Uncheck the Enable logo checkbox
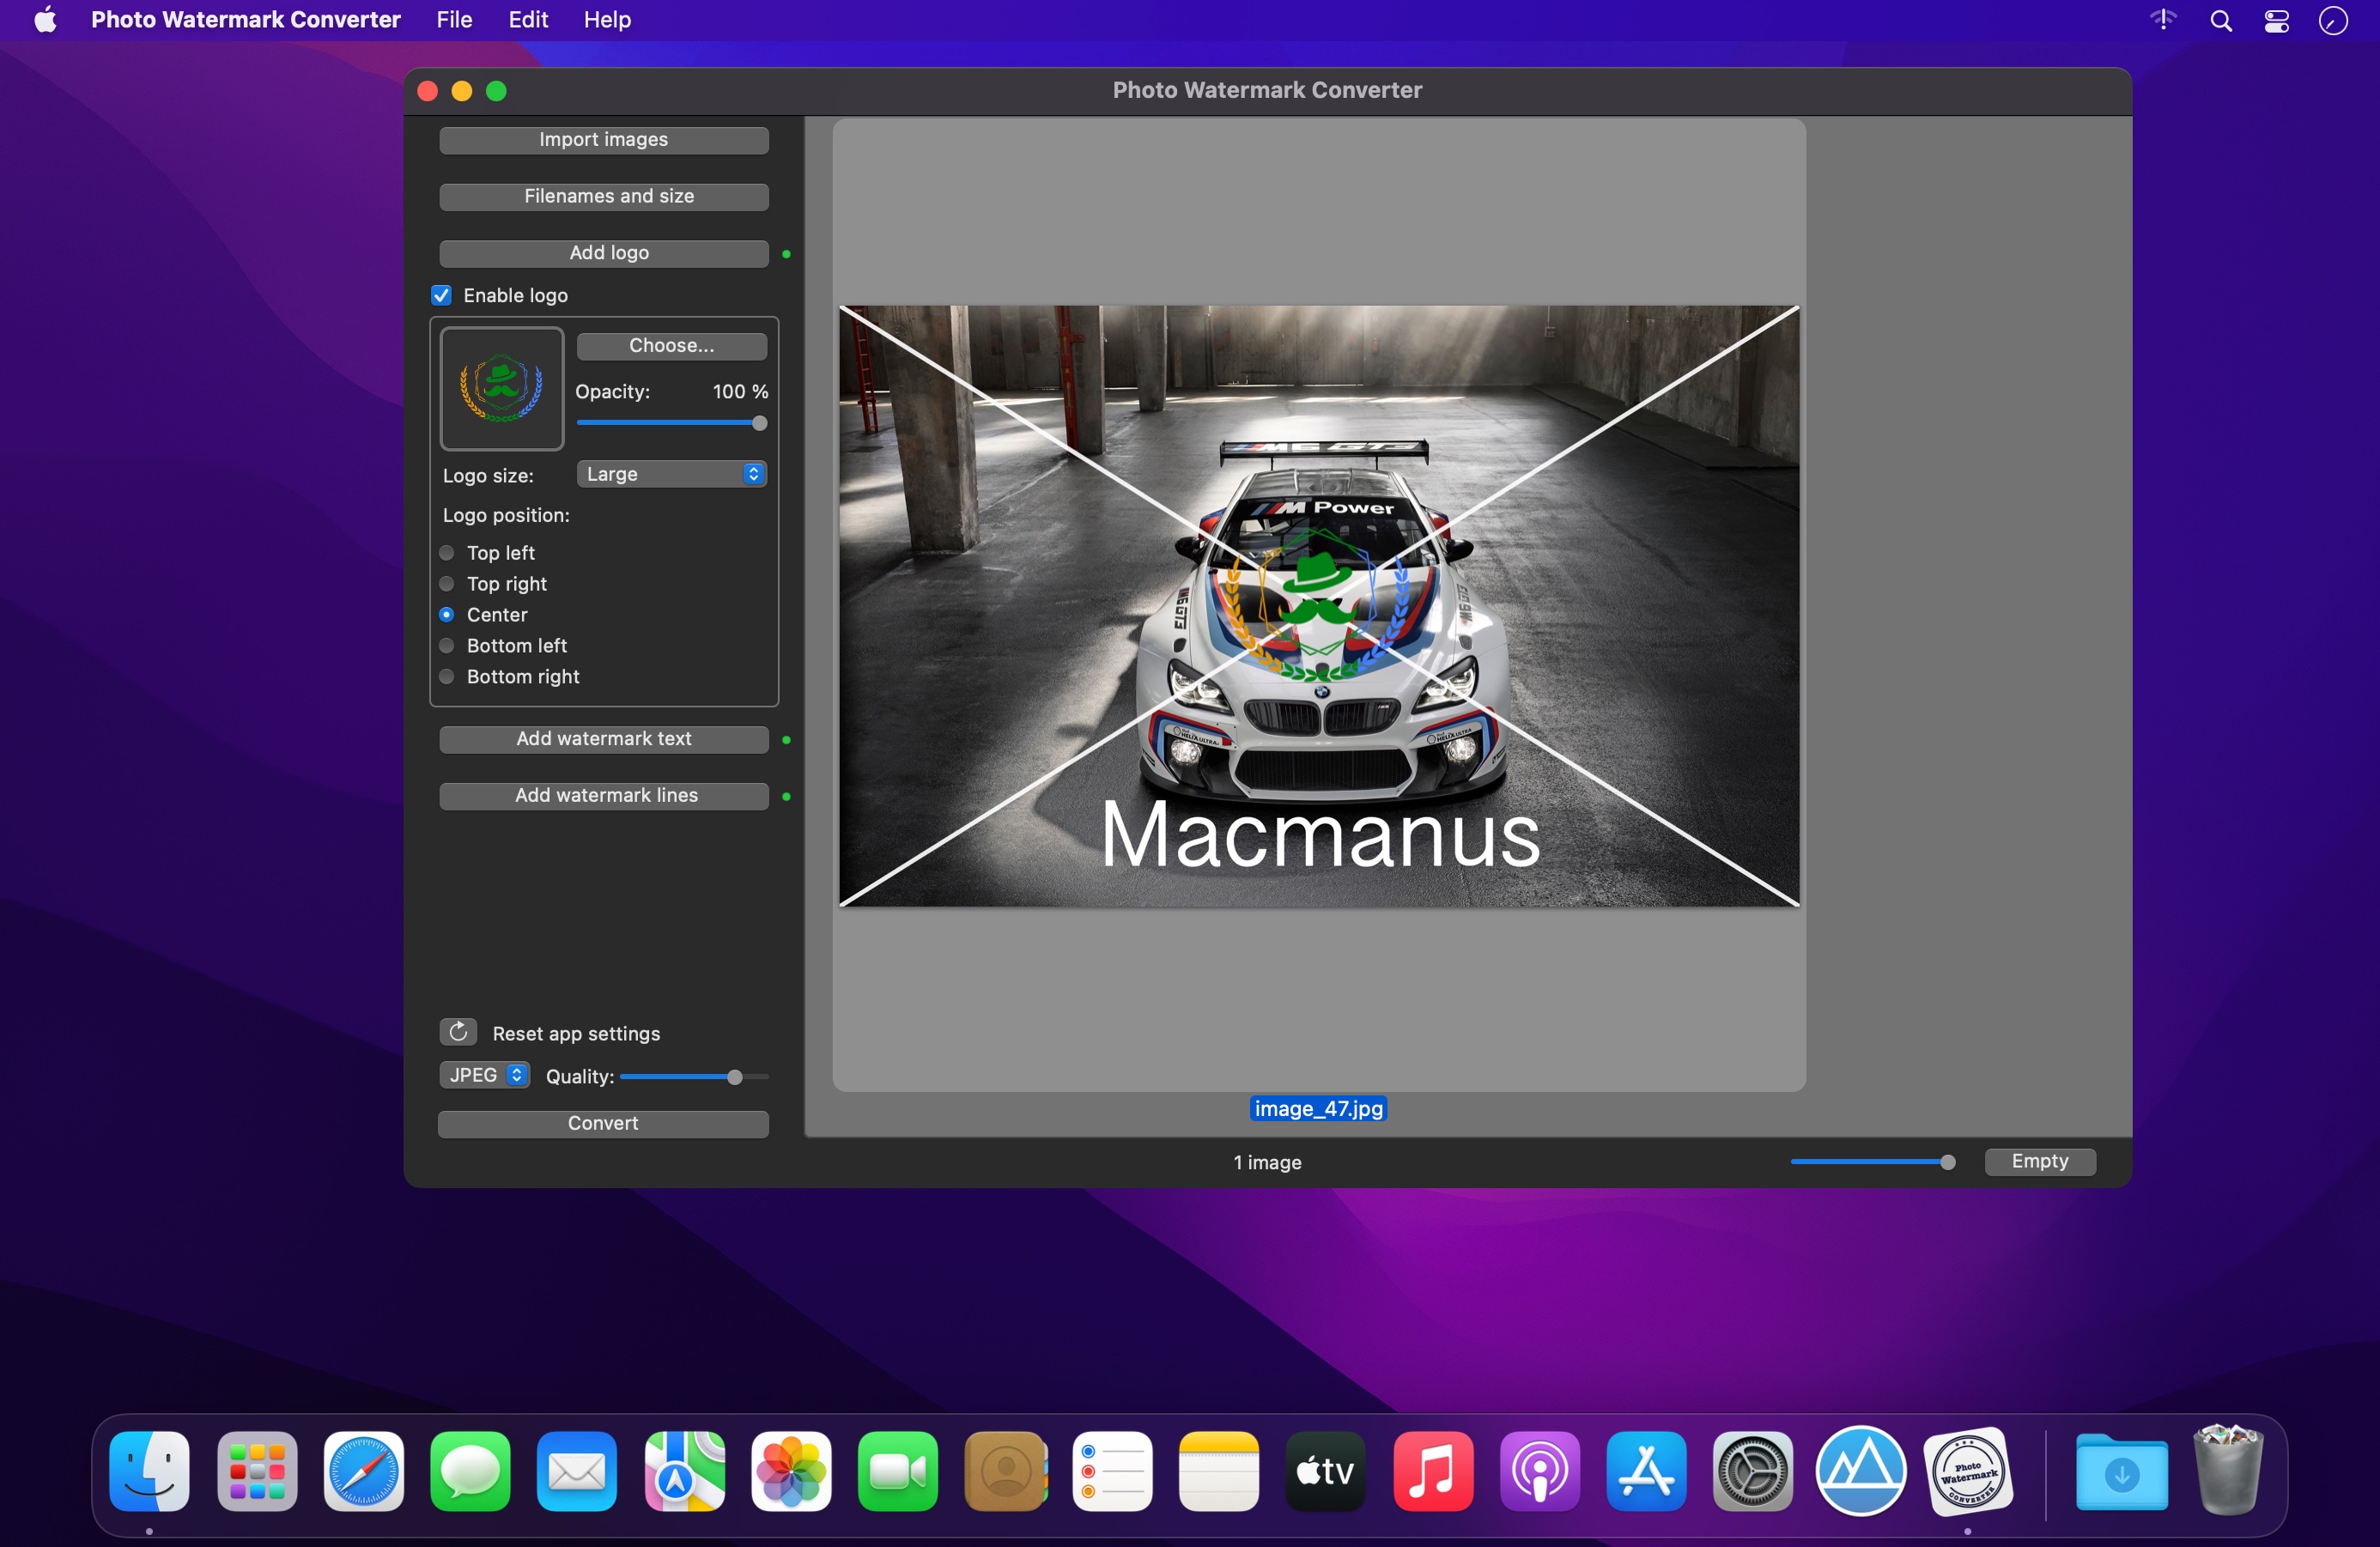The width and height of the screenshot is (2380, 1547). click(x=442, y=295)
